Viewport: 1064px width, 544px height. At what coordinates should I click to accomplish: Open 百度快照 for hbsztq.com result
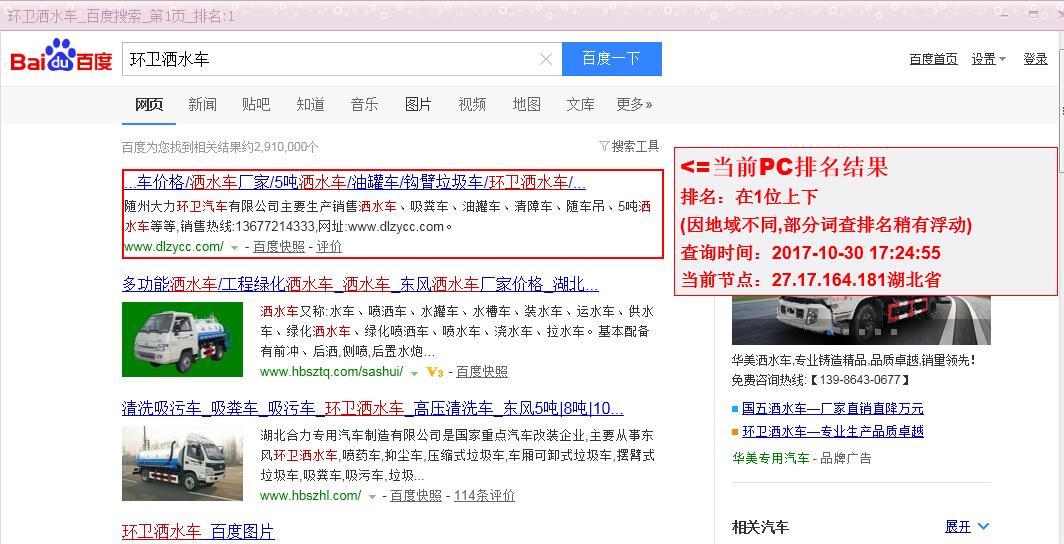tap(482, 372)
